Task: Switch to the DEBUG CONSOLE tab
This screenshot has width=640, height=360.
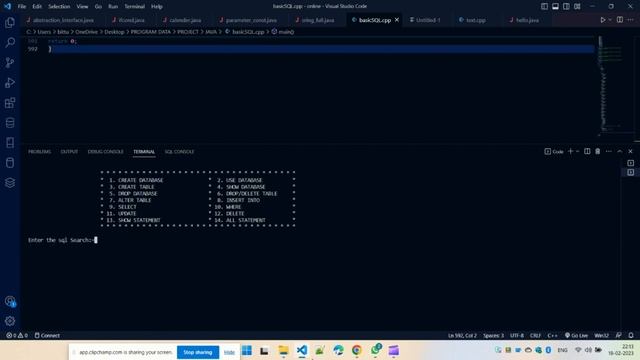Action: point(105,151)
